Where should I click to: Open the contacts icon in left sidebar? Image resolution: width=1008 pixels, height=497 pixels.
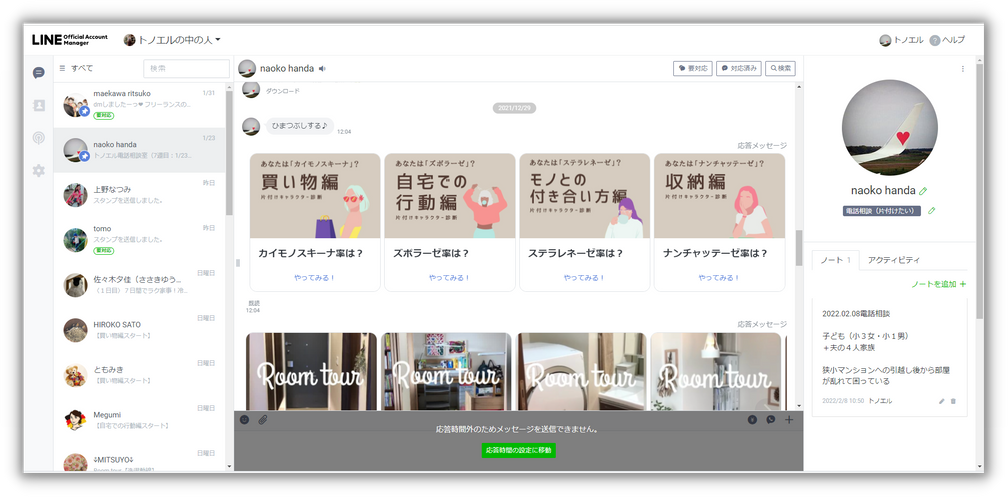pyautogui.click(x=38, y=105)
